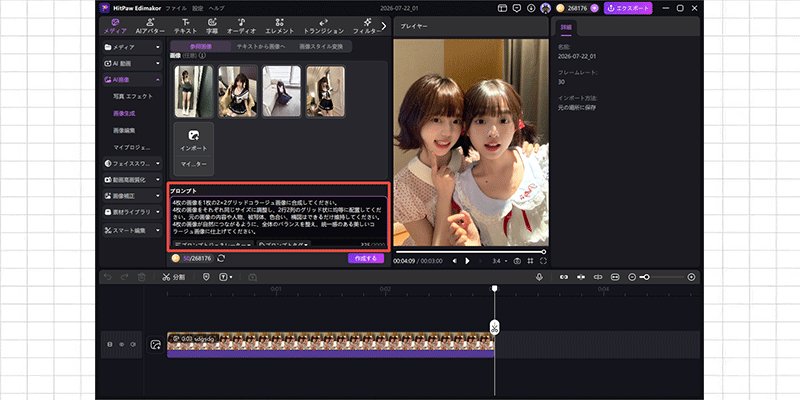Click the timeline zoom-out minus icon
800x400 pixels.
tap(632, 277)
